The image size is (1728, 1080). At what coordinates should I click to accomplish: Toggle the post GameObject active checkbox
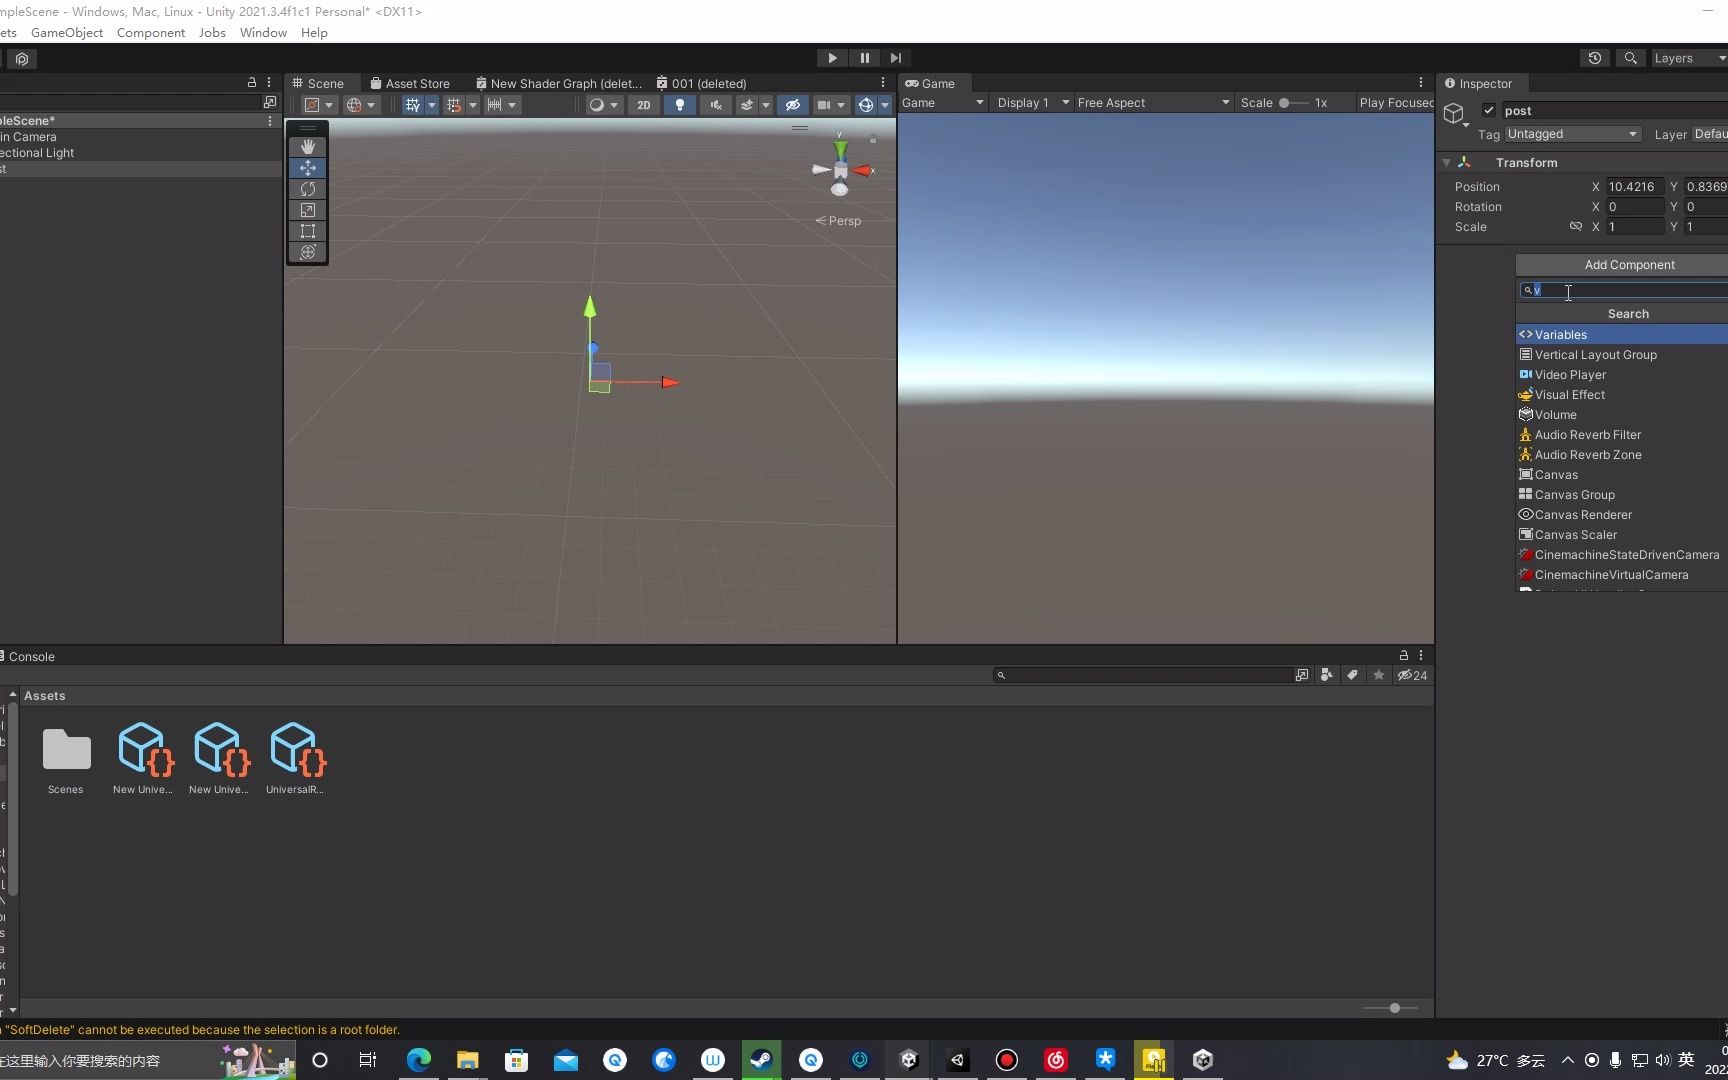click(x=1489, y=110)
